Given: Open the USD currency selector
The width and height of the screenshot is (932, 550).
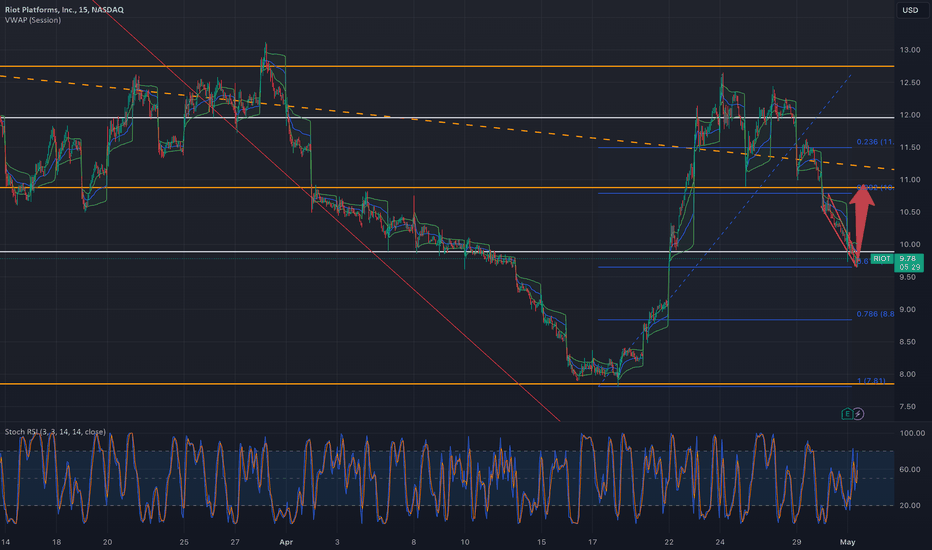Looking at the screenshot, I should pyautogui.click(x=911, y=10).
